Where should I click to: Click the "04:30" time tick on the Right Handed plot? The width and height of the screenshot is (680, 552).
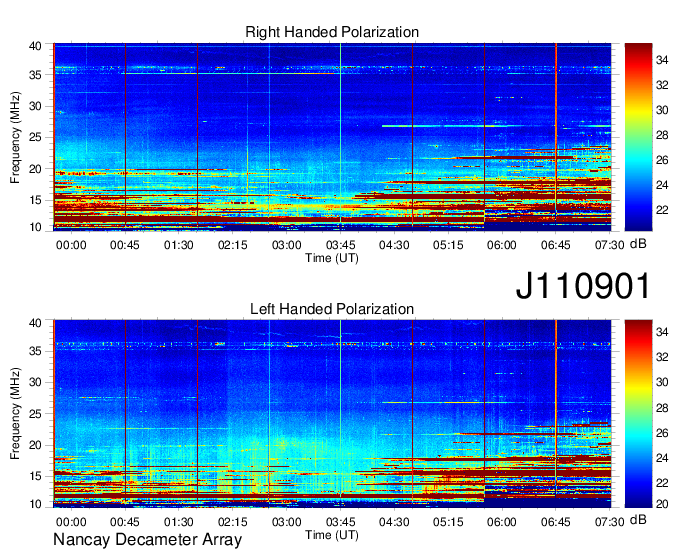click(x=394, y=245)
